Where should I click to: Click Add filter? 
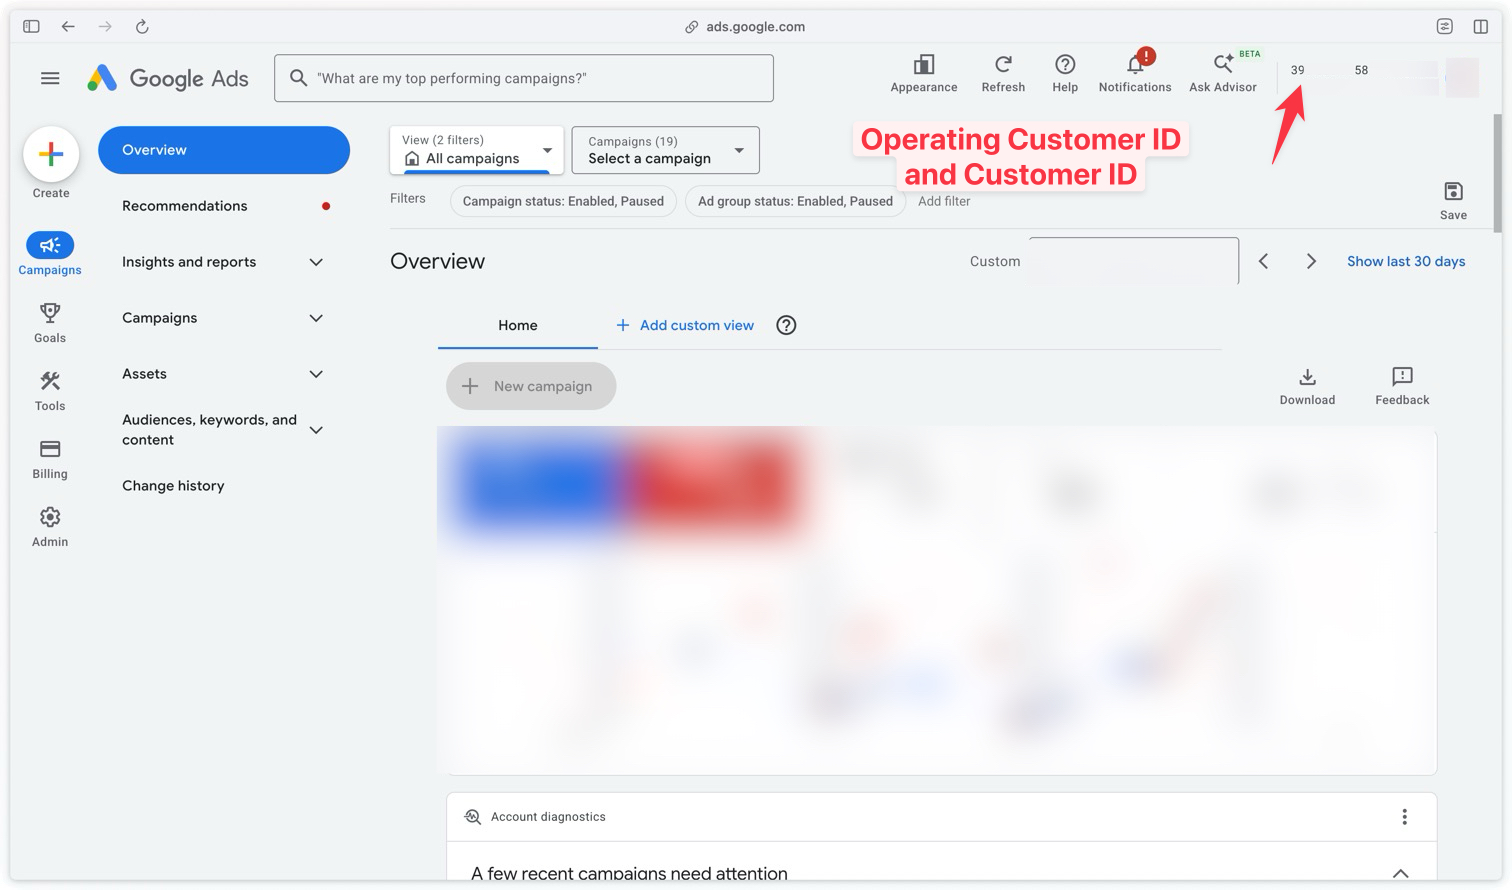click(944, 201)
